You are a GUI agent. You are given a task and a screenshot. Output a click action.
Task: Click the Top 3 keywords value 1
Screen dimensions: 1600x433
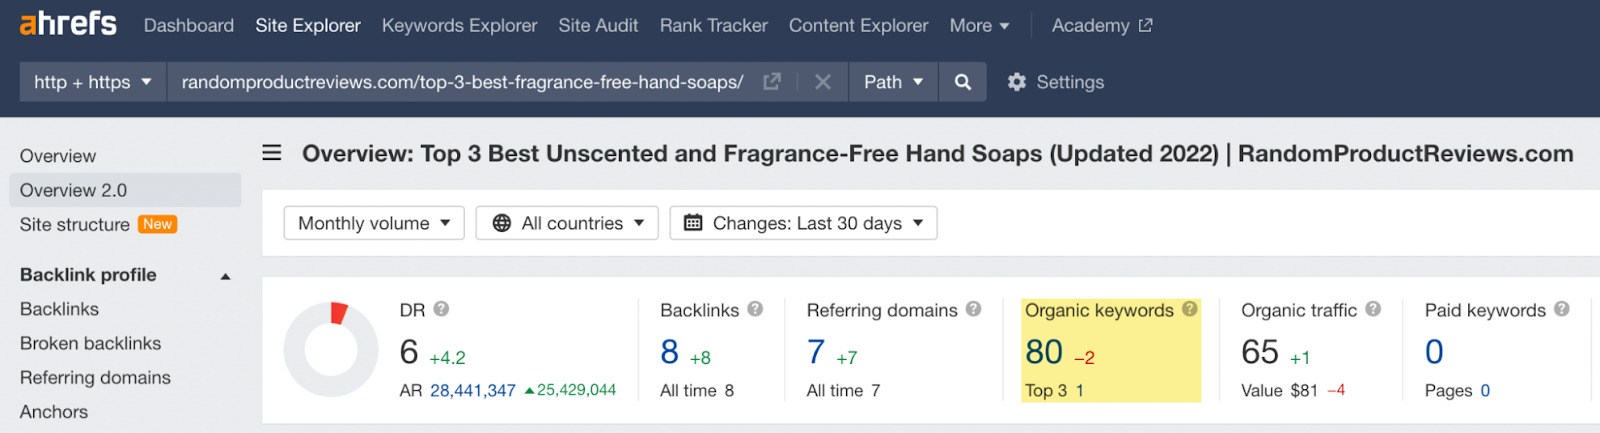coord(1080,391)
